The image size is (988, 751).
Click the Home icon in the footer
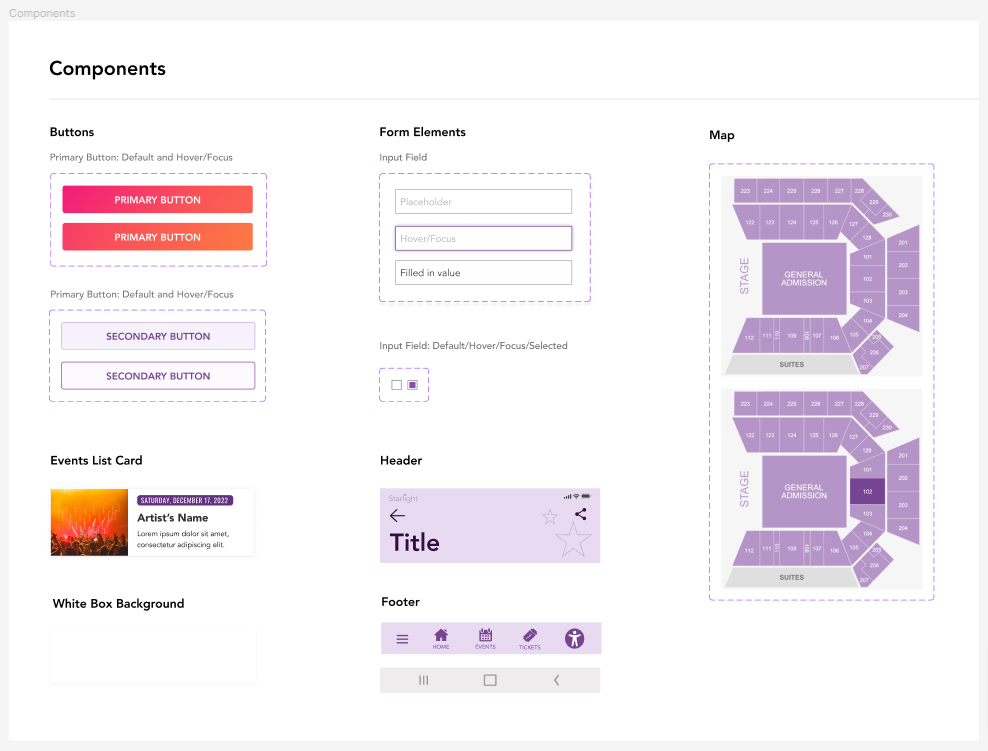[x=441, y=637]
